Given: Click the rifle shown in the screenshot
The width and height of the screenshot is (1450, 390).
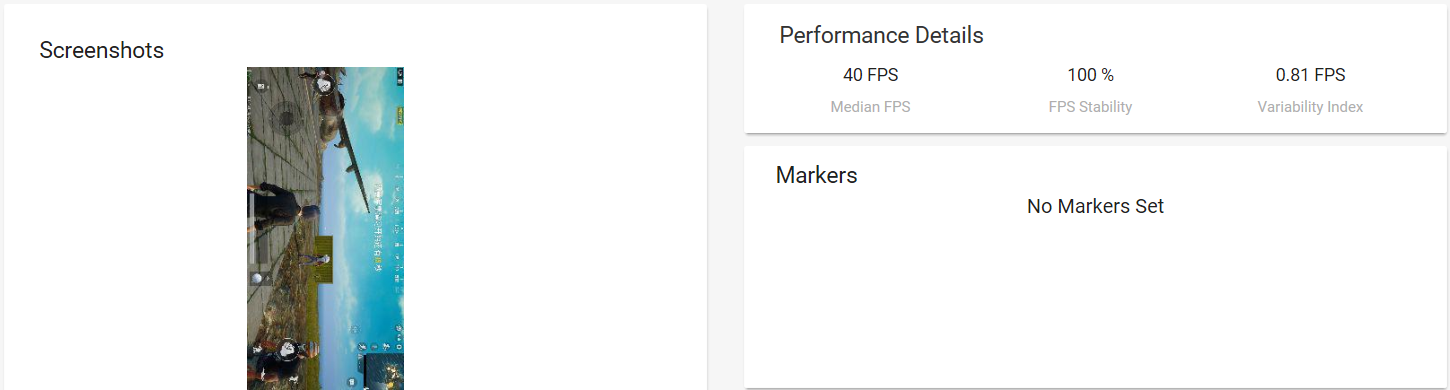Looking at the screenshot, I should (355, 145).
